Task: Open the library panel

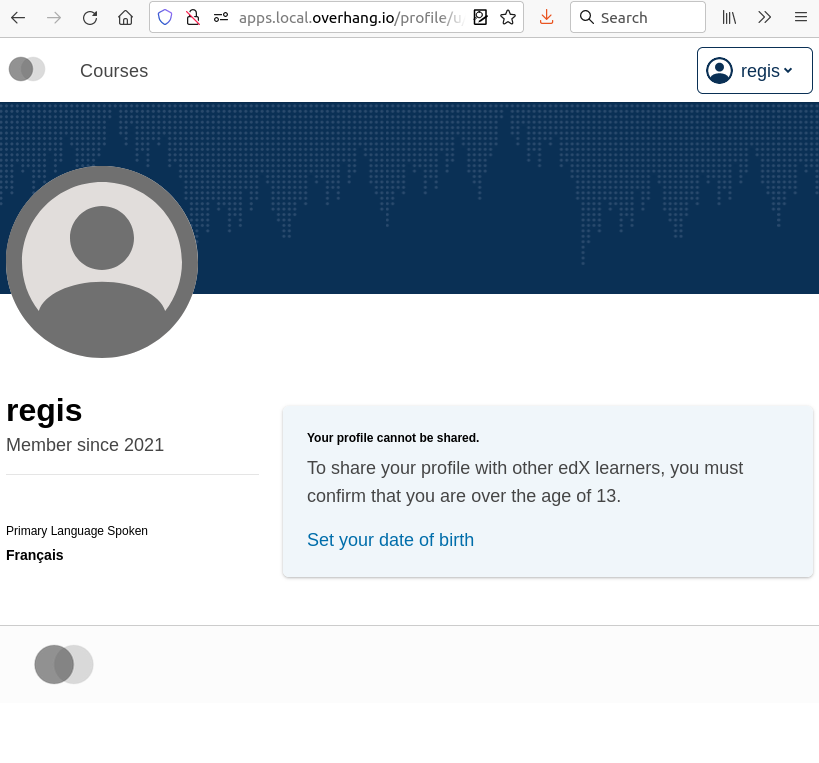Action: point(729,17)
